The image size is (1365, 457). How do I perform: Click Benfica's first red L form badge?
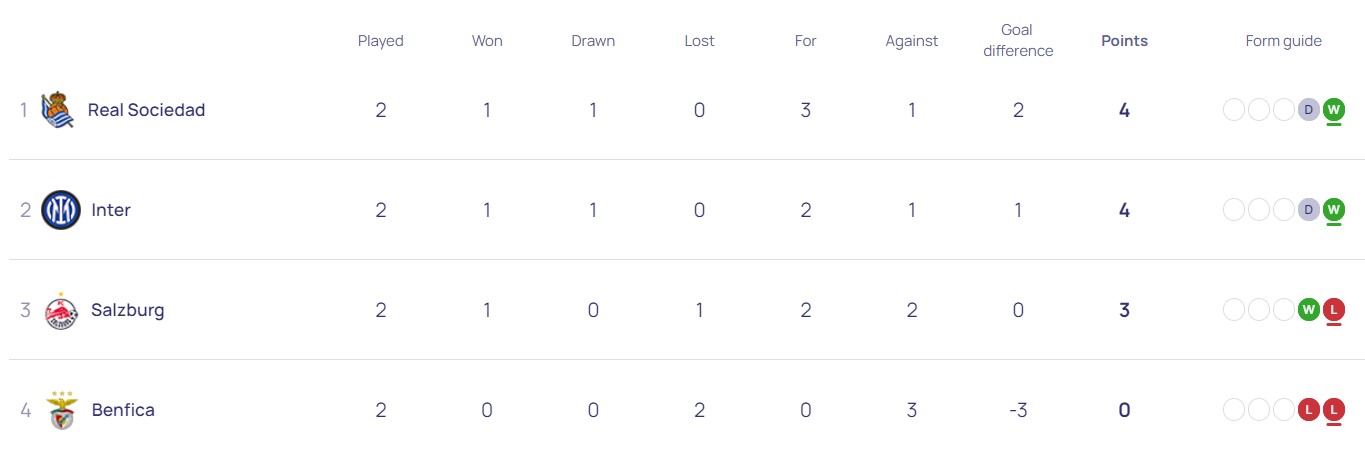(x=1309, y=410)
